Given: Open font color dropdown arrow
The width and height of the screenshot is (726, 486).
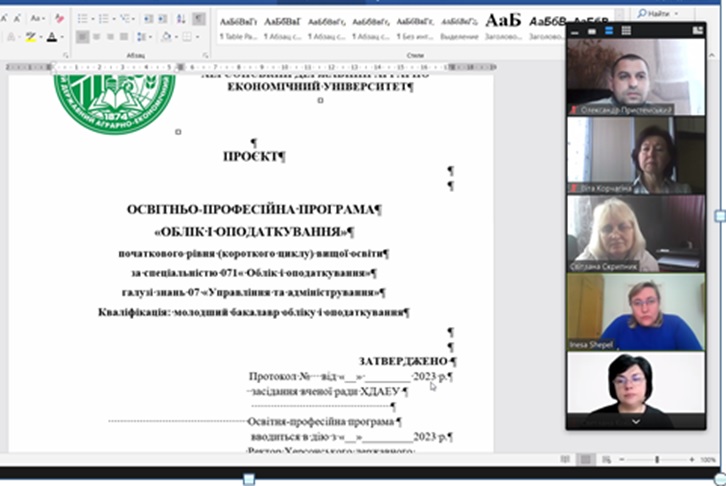Looking at the screenshot, I should pyautogui.click(x=62, y=37).
